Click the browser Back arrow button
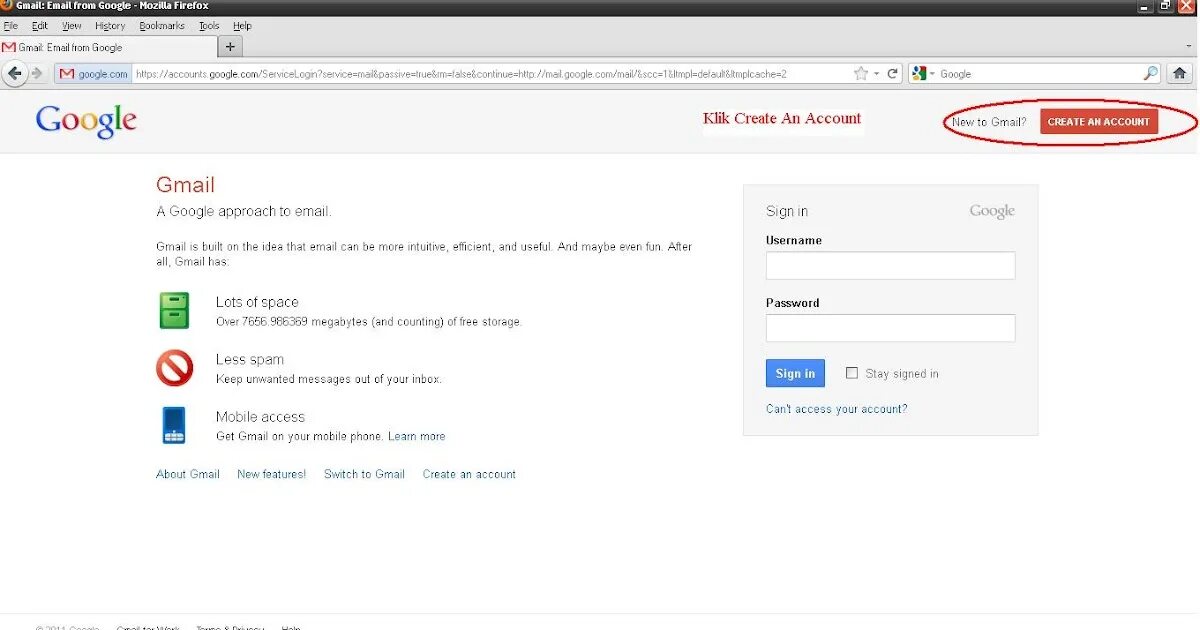Screen dimensions: 1200x630 pos(14,73)
